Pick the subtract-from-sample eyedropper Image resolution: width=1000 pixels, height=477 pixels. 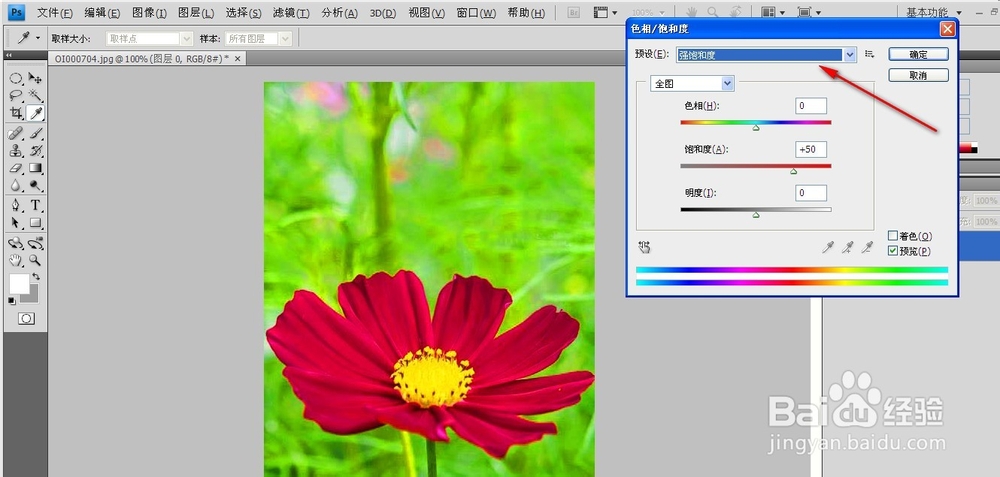[866, 247]
